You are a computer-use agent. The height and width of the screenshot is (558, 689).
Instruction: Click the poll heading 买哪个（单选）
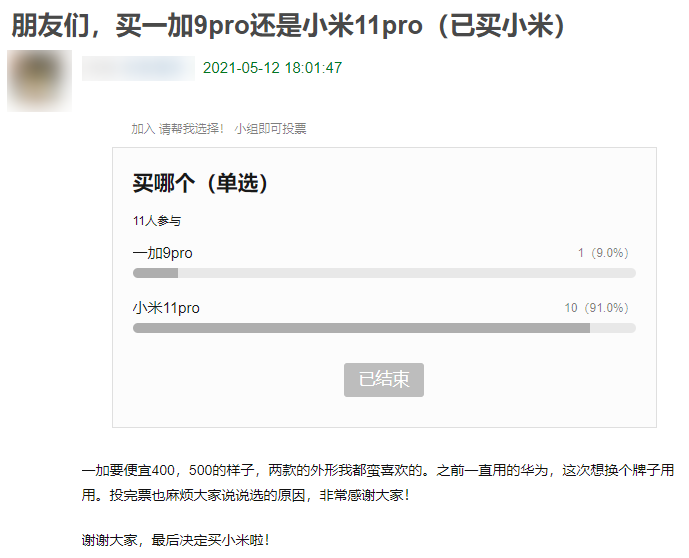point(201,183)
